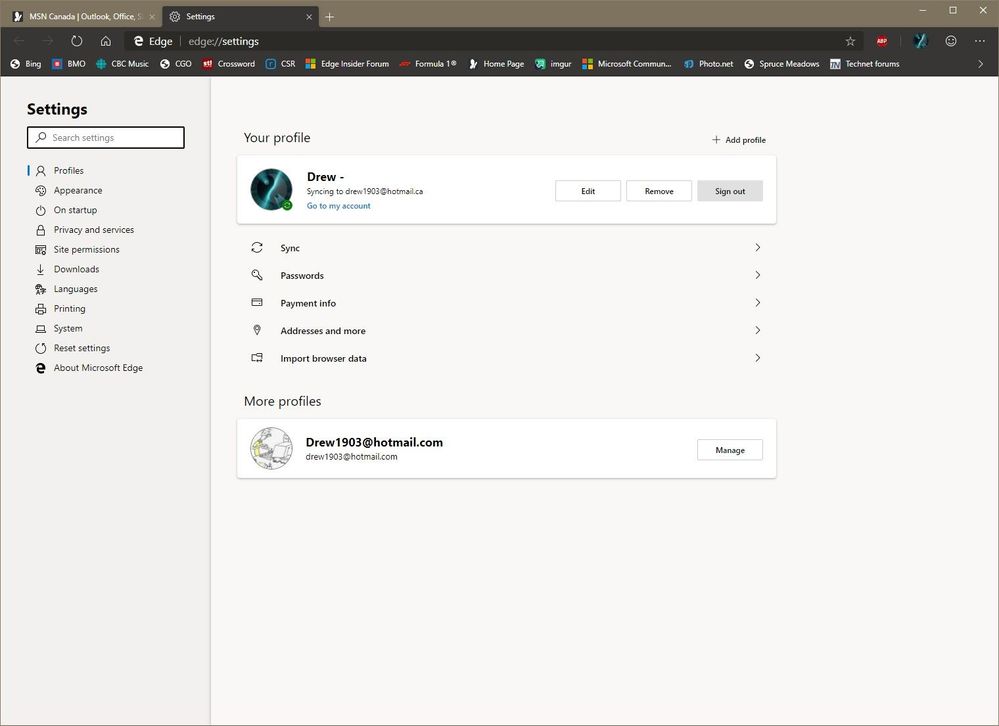
Task: Click the favorites star icon
Action: [850, 41]
